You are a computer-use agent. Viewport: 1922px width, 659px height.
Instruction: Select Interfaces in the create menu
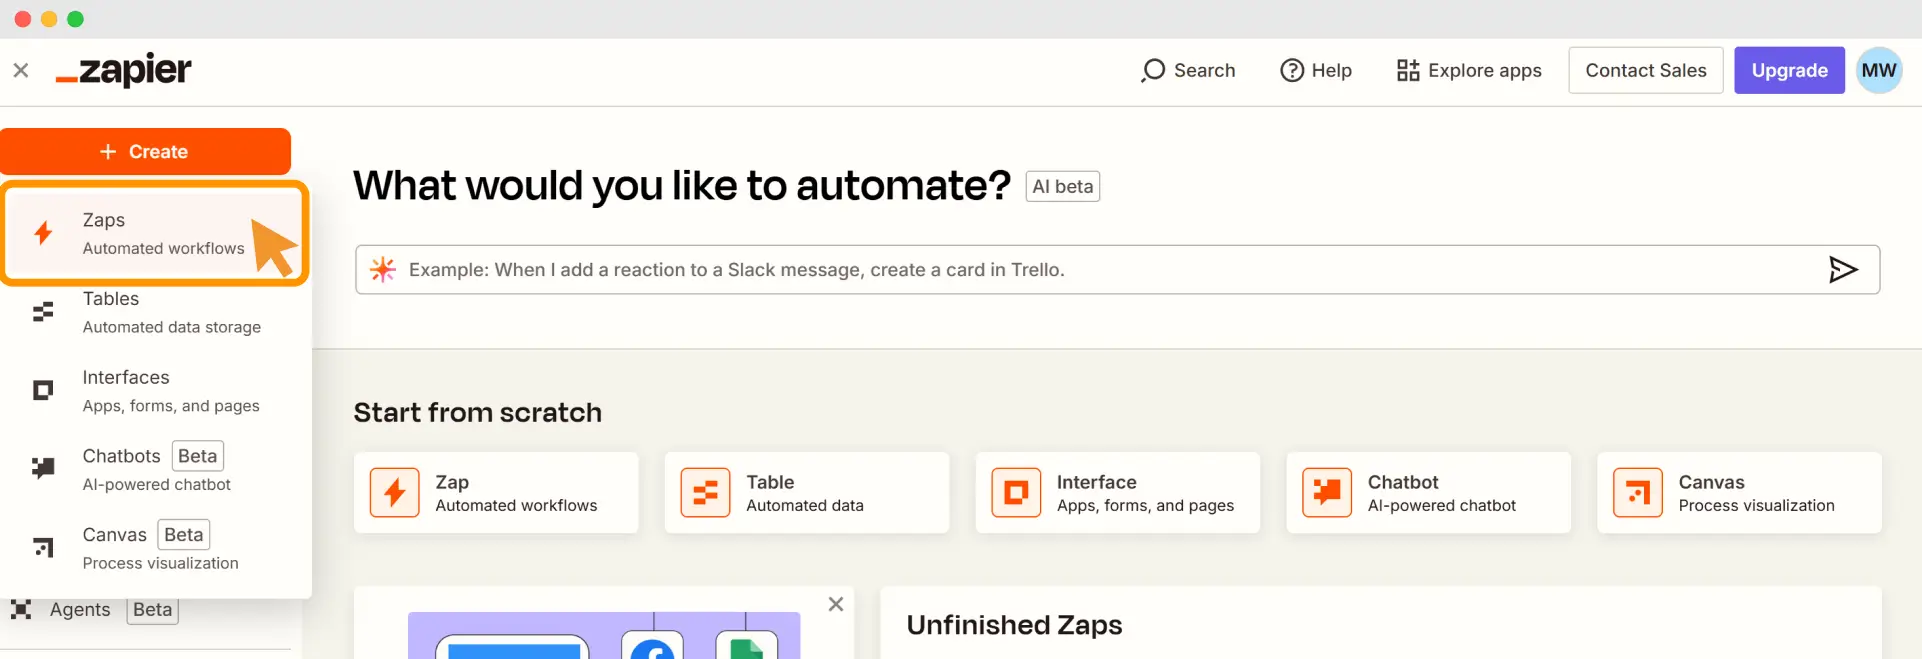tap(154, 391)
